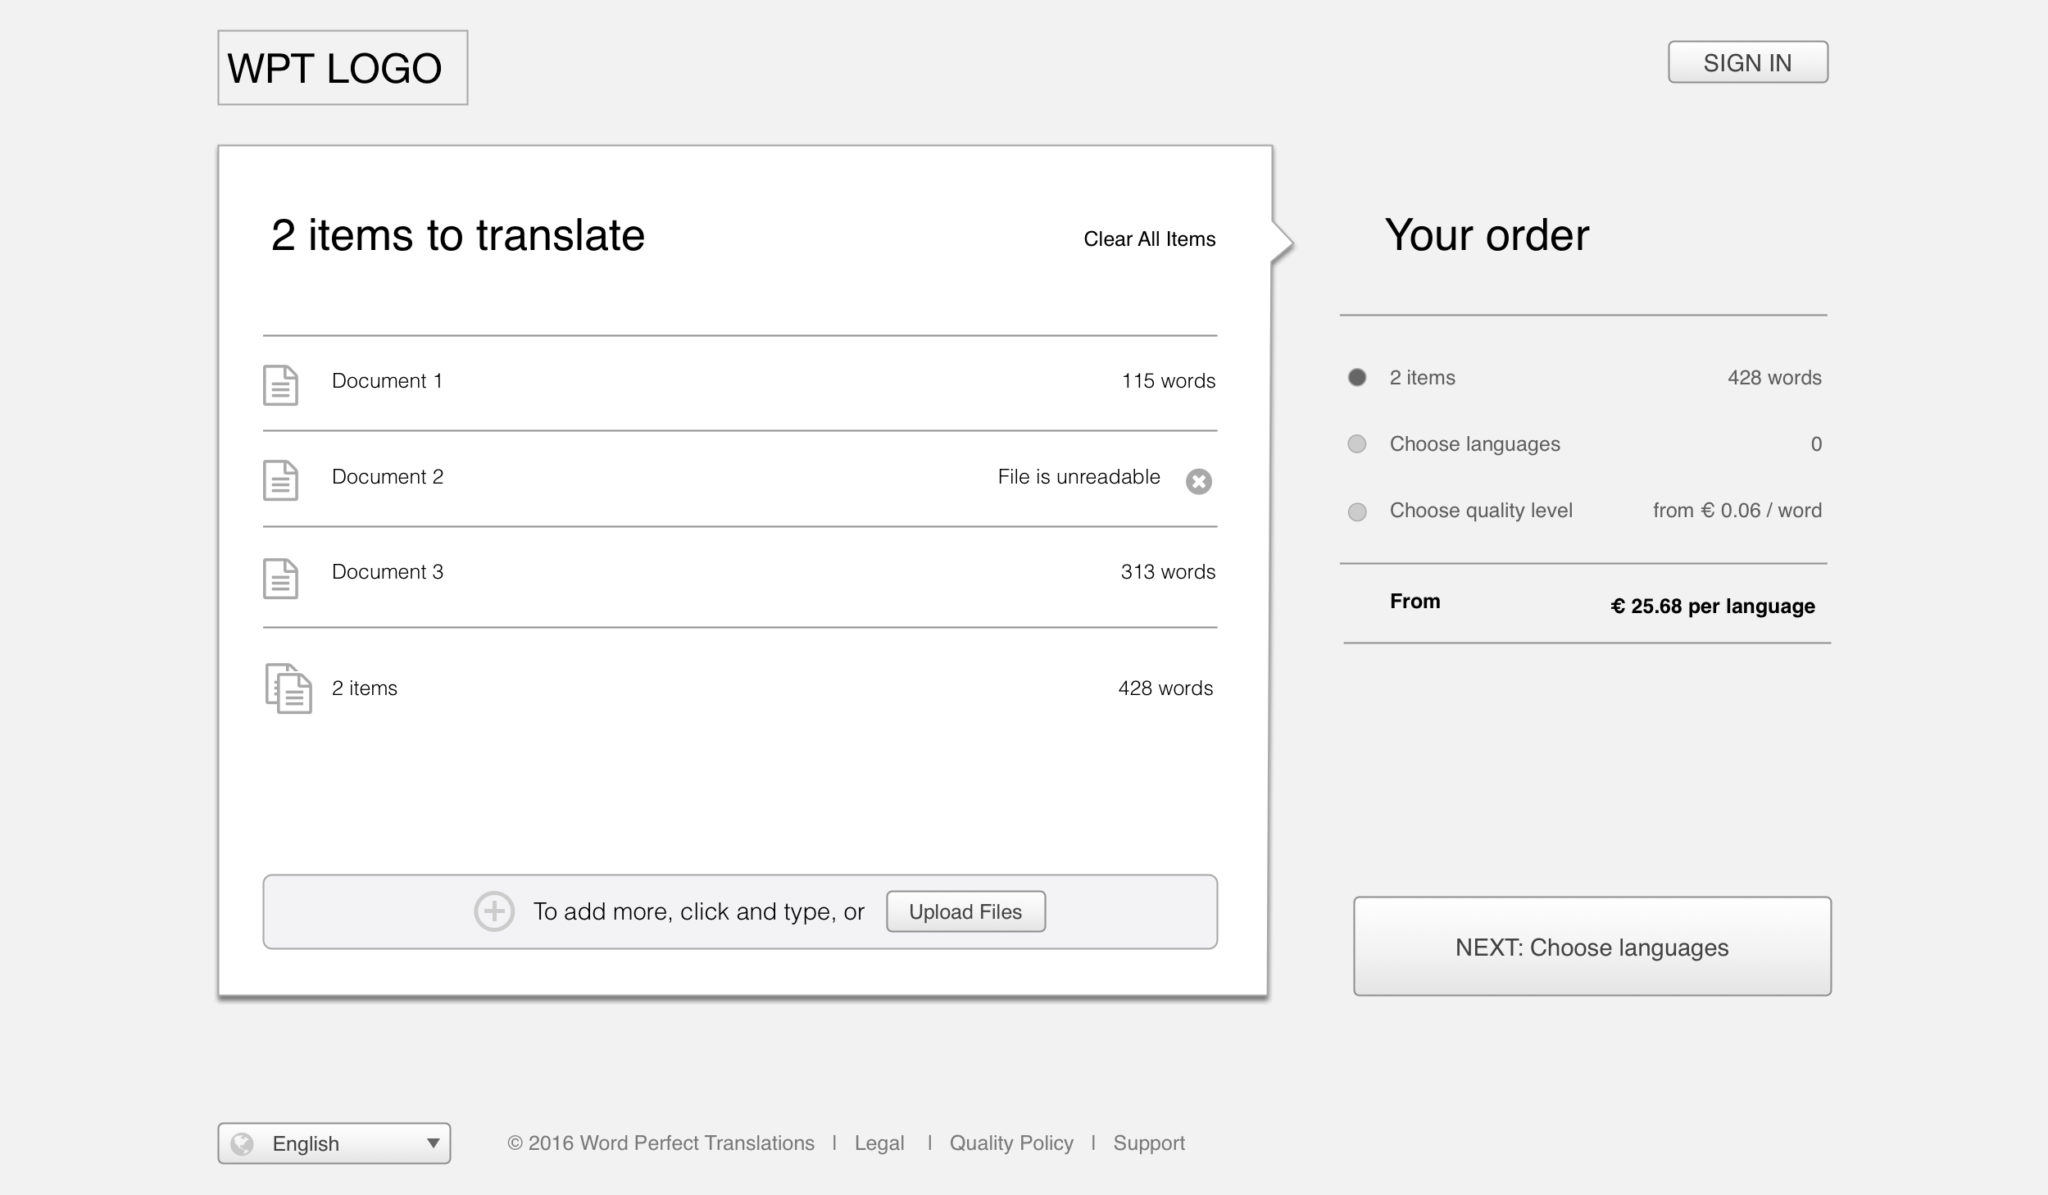Remove unreadable Document 2 with the X icon

[x=1199, y=482]
